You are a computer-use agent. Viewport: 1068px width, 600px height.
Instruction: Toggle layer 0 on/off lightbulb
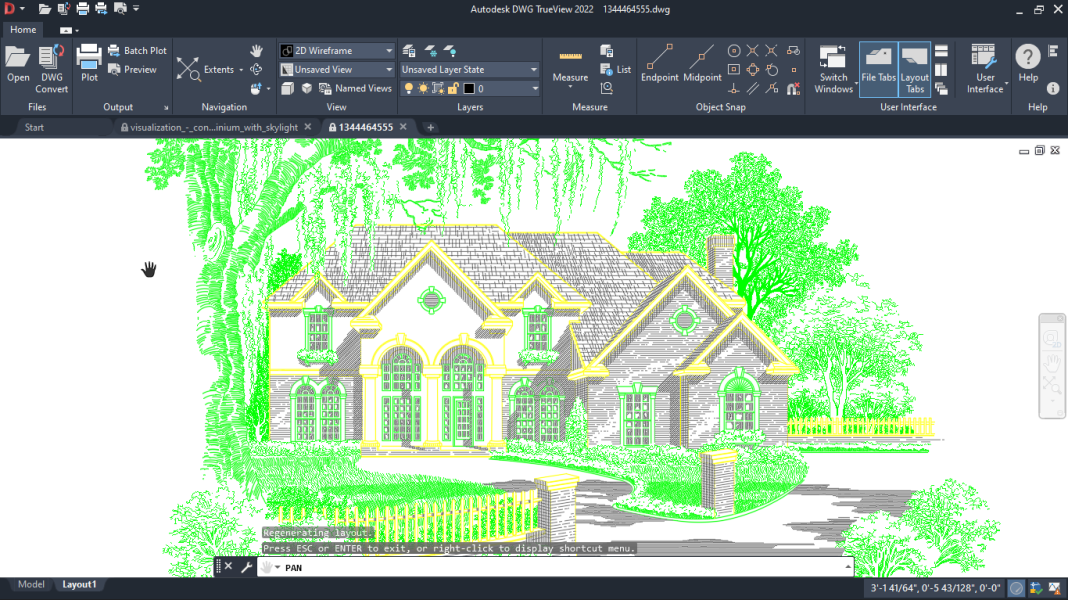point(408,89)
